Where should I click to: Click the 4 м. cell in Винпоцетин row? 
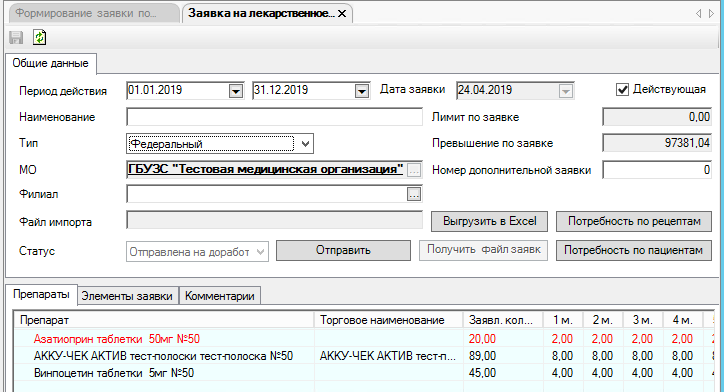pos(682,373)
